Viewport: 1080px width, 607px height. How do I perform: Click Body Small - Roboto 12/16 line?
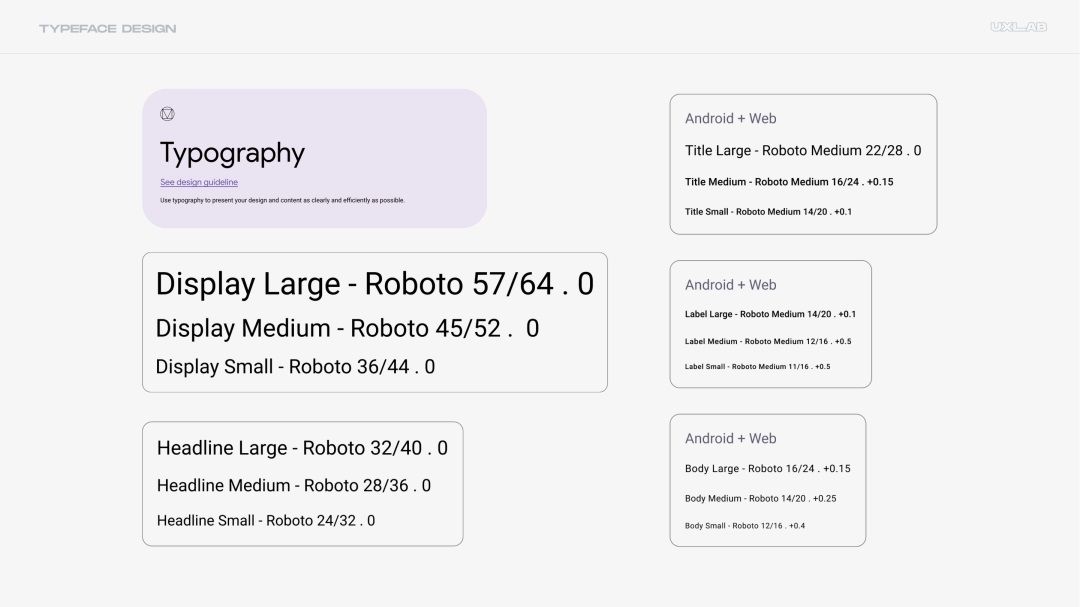click(745, 526)
